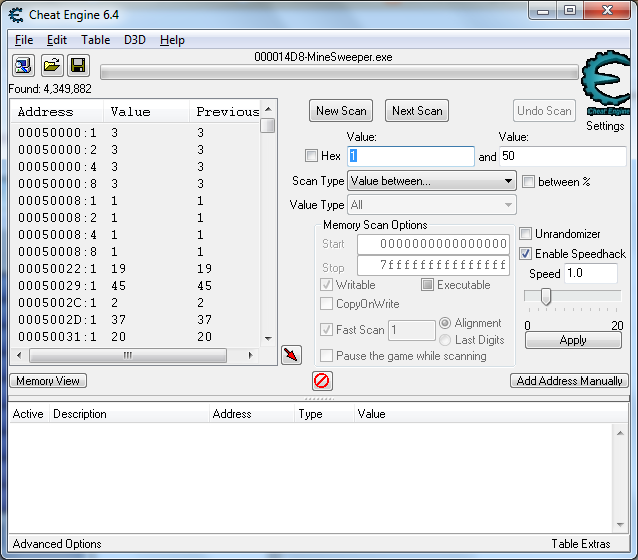Viewport: 638px width, 560px height.
Task: Click cheat table scroll up arrow
Action: [x=620, y=433]
